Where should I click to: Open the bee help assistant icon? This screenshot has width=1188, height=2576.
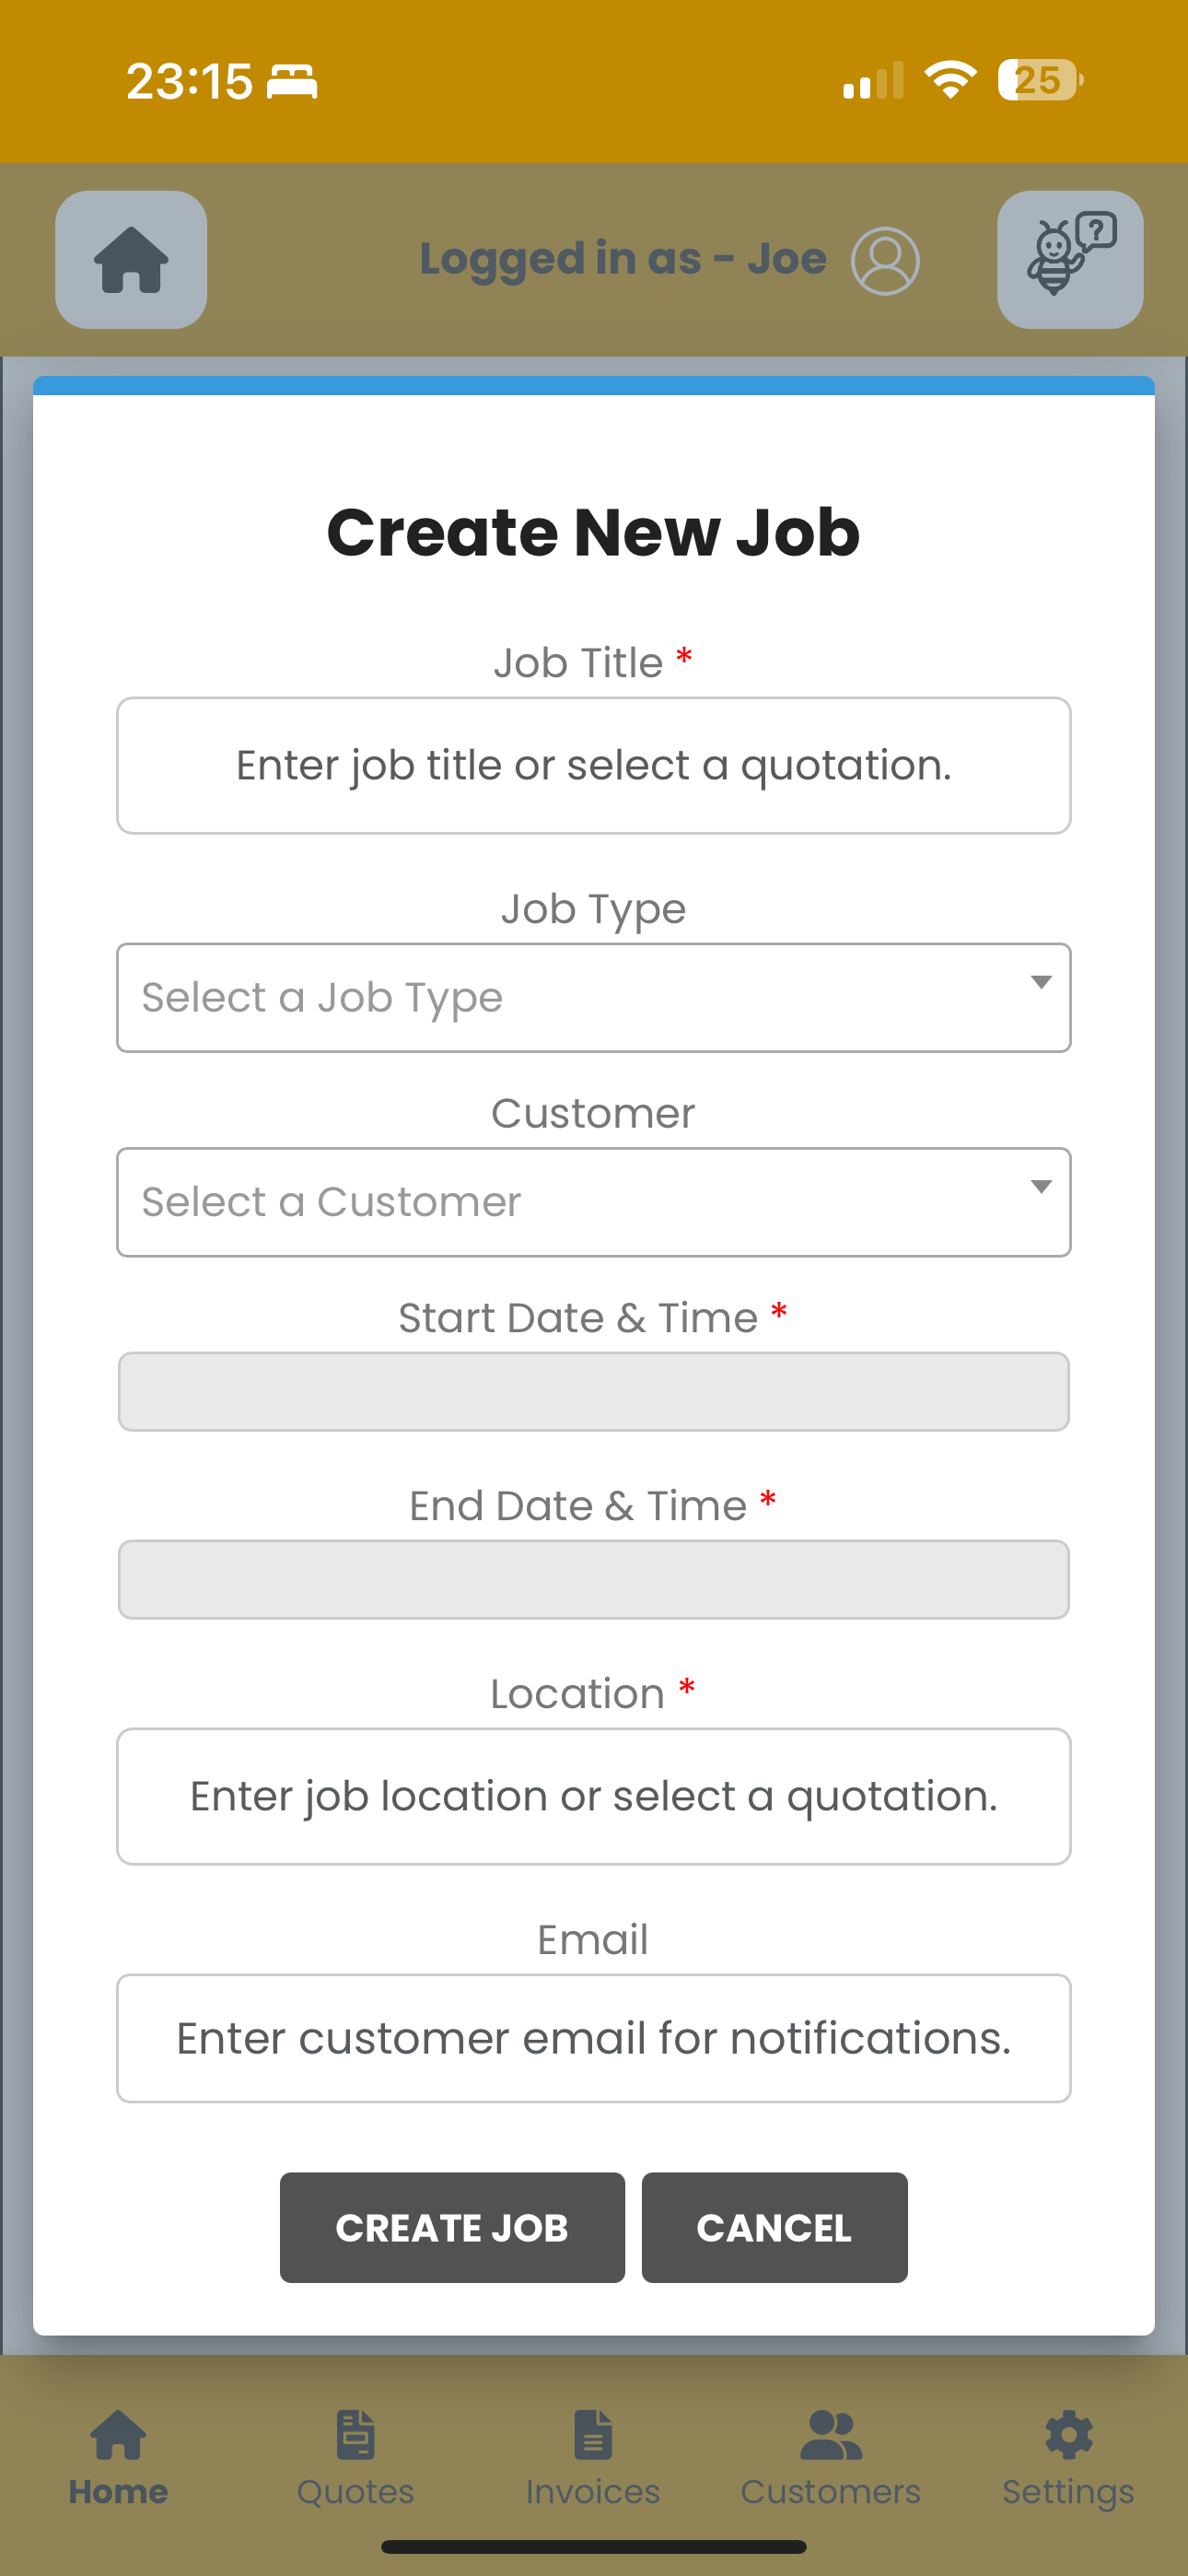1070,260
